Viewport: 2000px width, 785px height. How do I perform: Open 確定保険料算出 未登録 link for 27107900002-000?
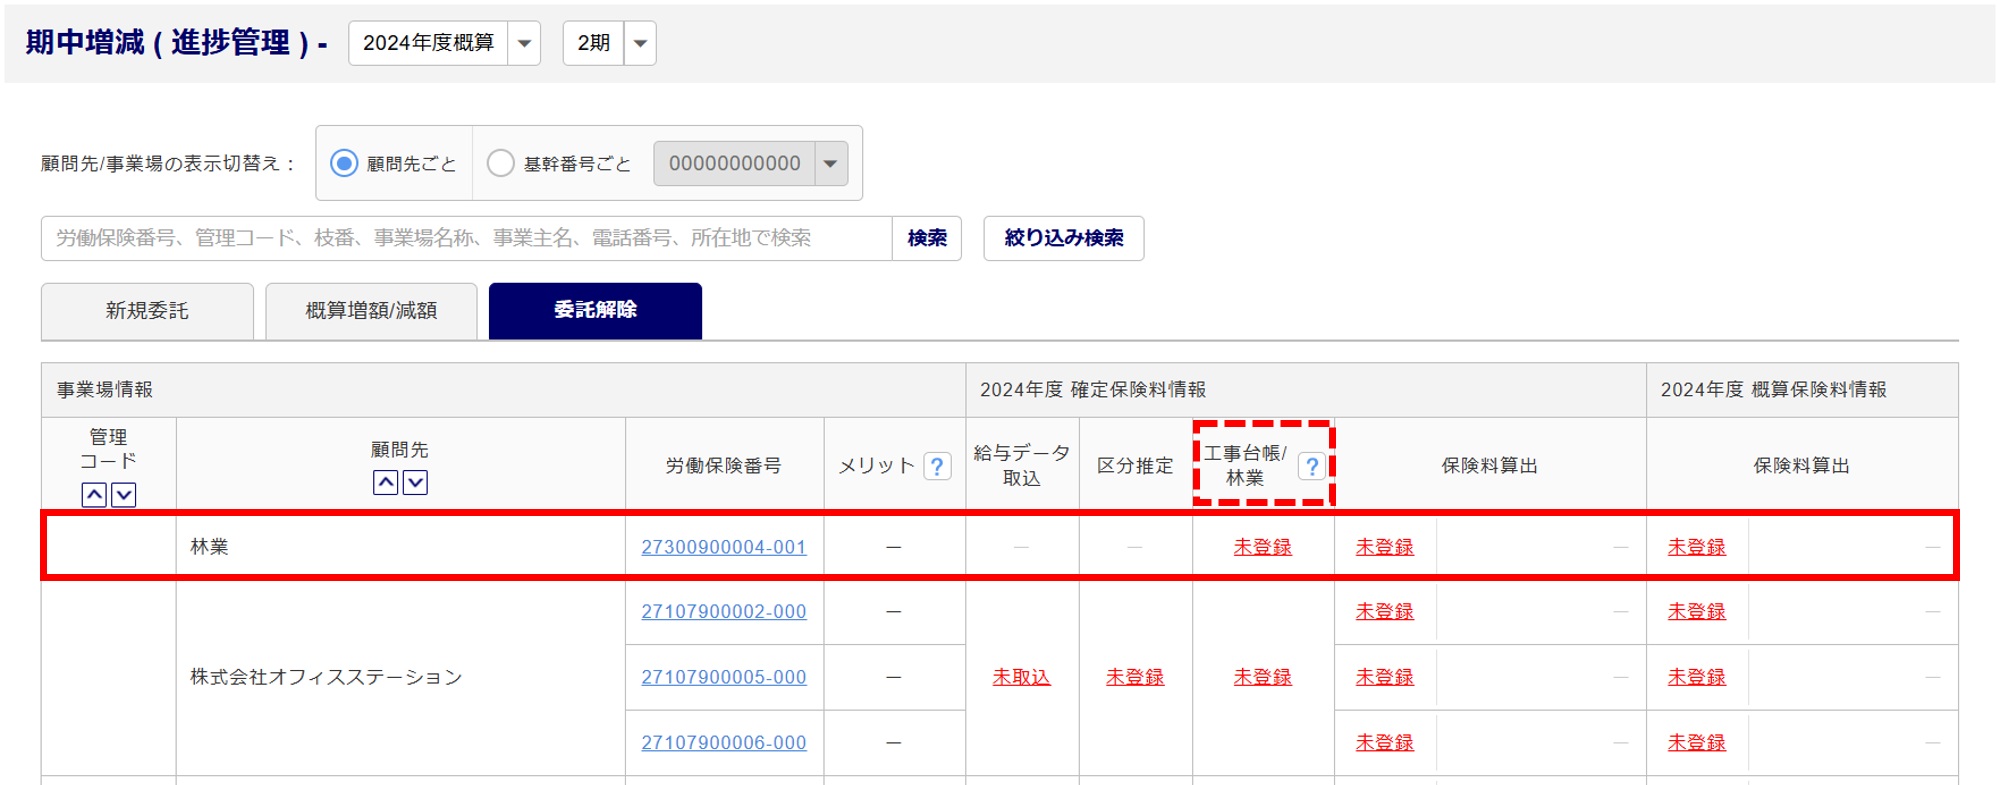point(1385,611)
